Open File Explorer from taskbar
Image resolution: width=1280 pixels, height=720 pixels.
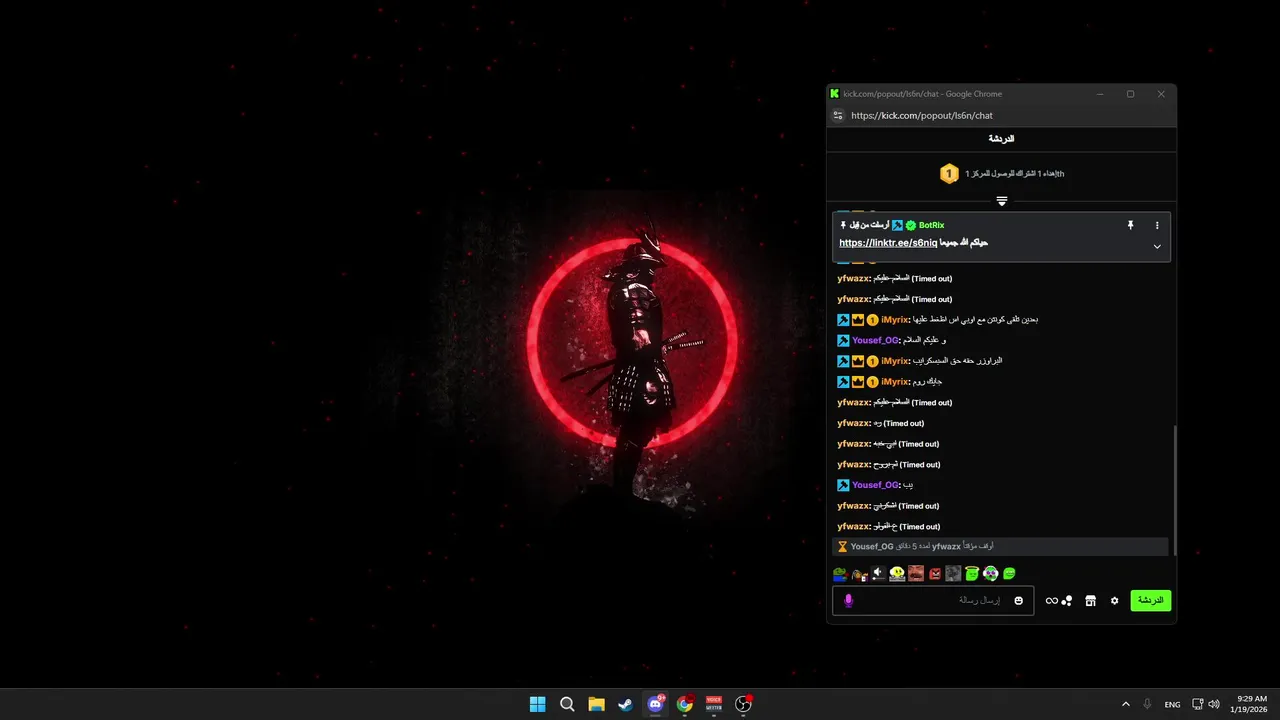coord(596,704)
